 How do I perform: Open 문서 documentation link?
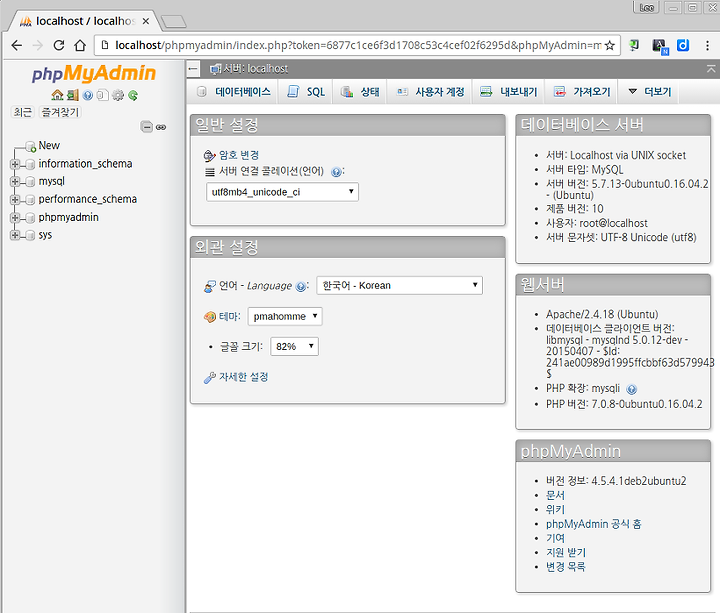555,495
